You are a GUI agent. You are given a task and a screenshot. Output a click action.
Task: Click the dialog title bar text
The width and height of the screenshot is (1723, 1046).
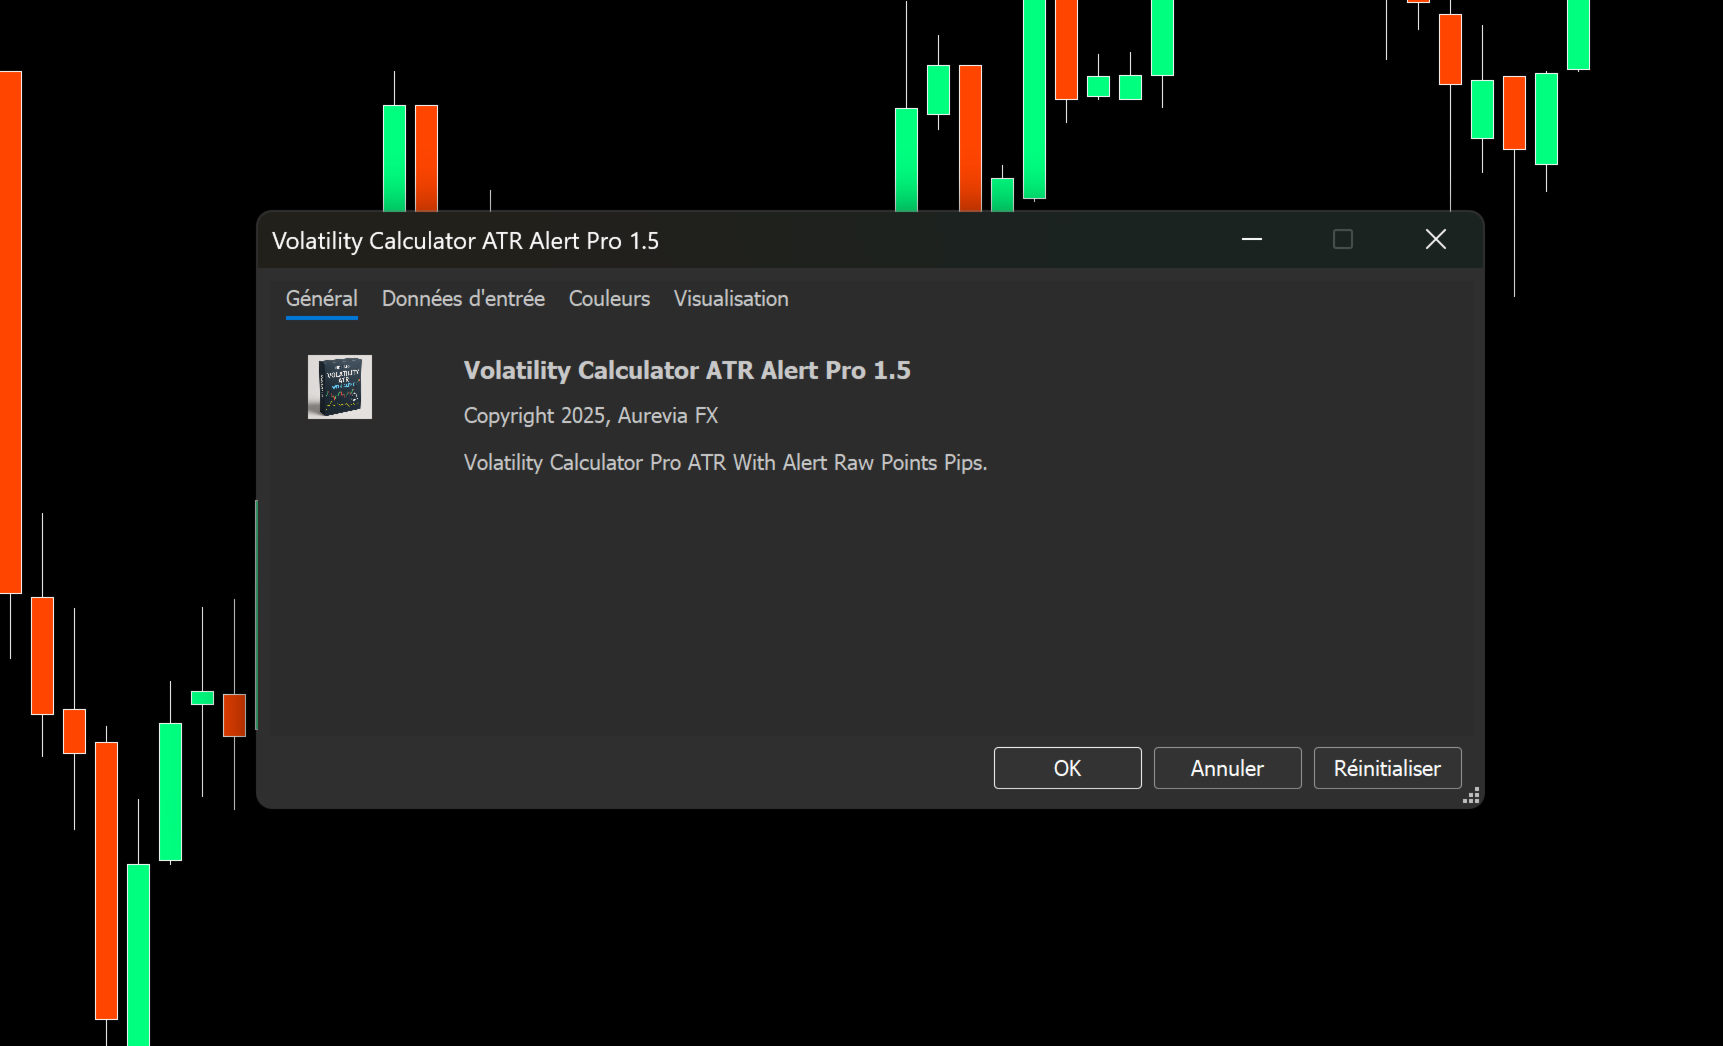(x=465, y=241)
